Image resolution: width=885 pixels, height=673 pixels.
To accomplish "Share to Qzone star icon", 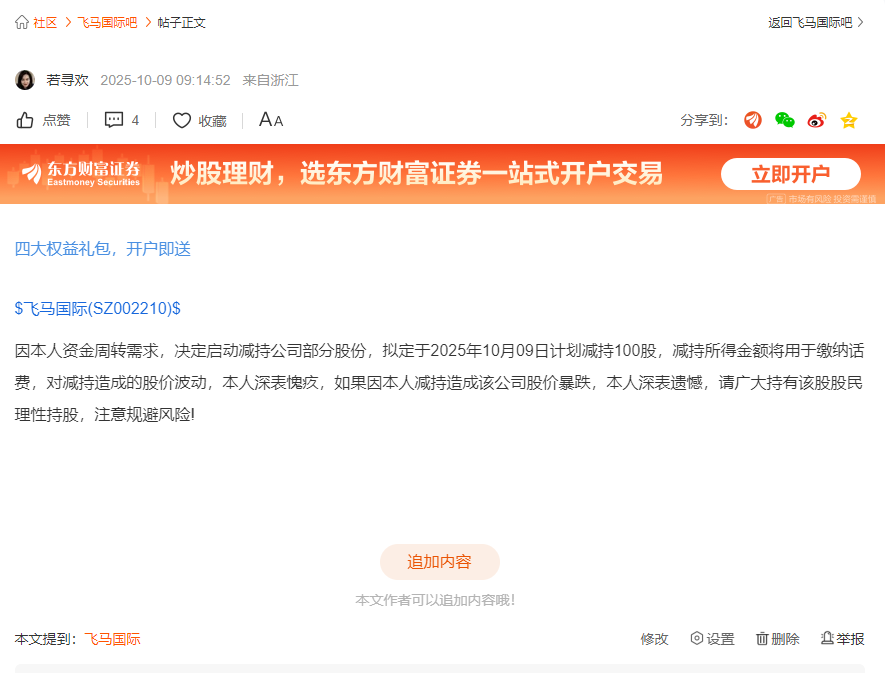I will pyautogui.click(x=849, y=120).
